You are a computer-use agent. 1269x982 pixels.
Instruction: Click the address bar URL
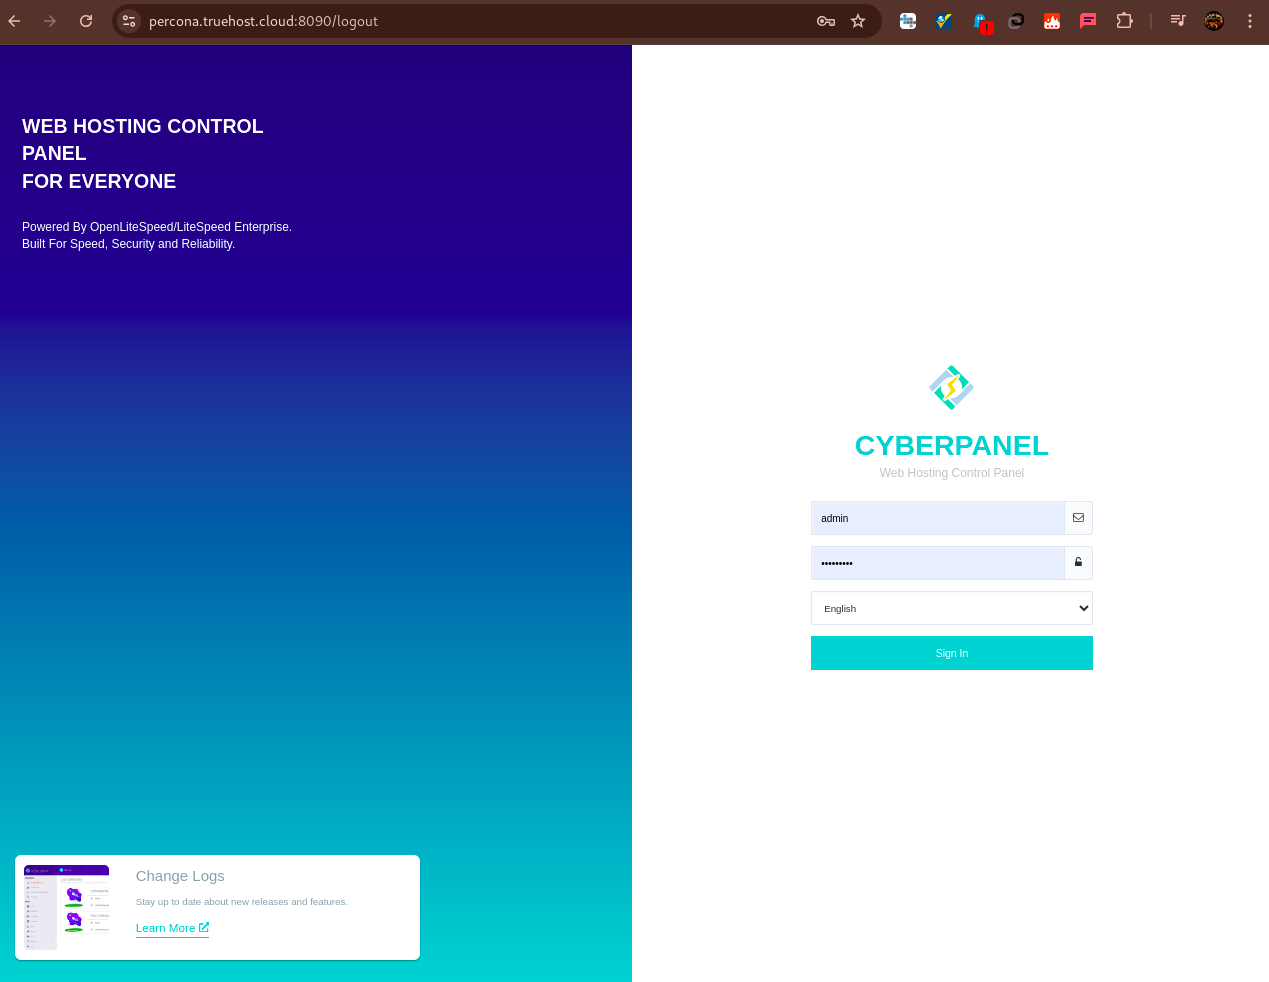[x=263, y=21]
